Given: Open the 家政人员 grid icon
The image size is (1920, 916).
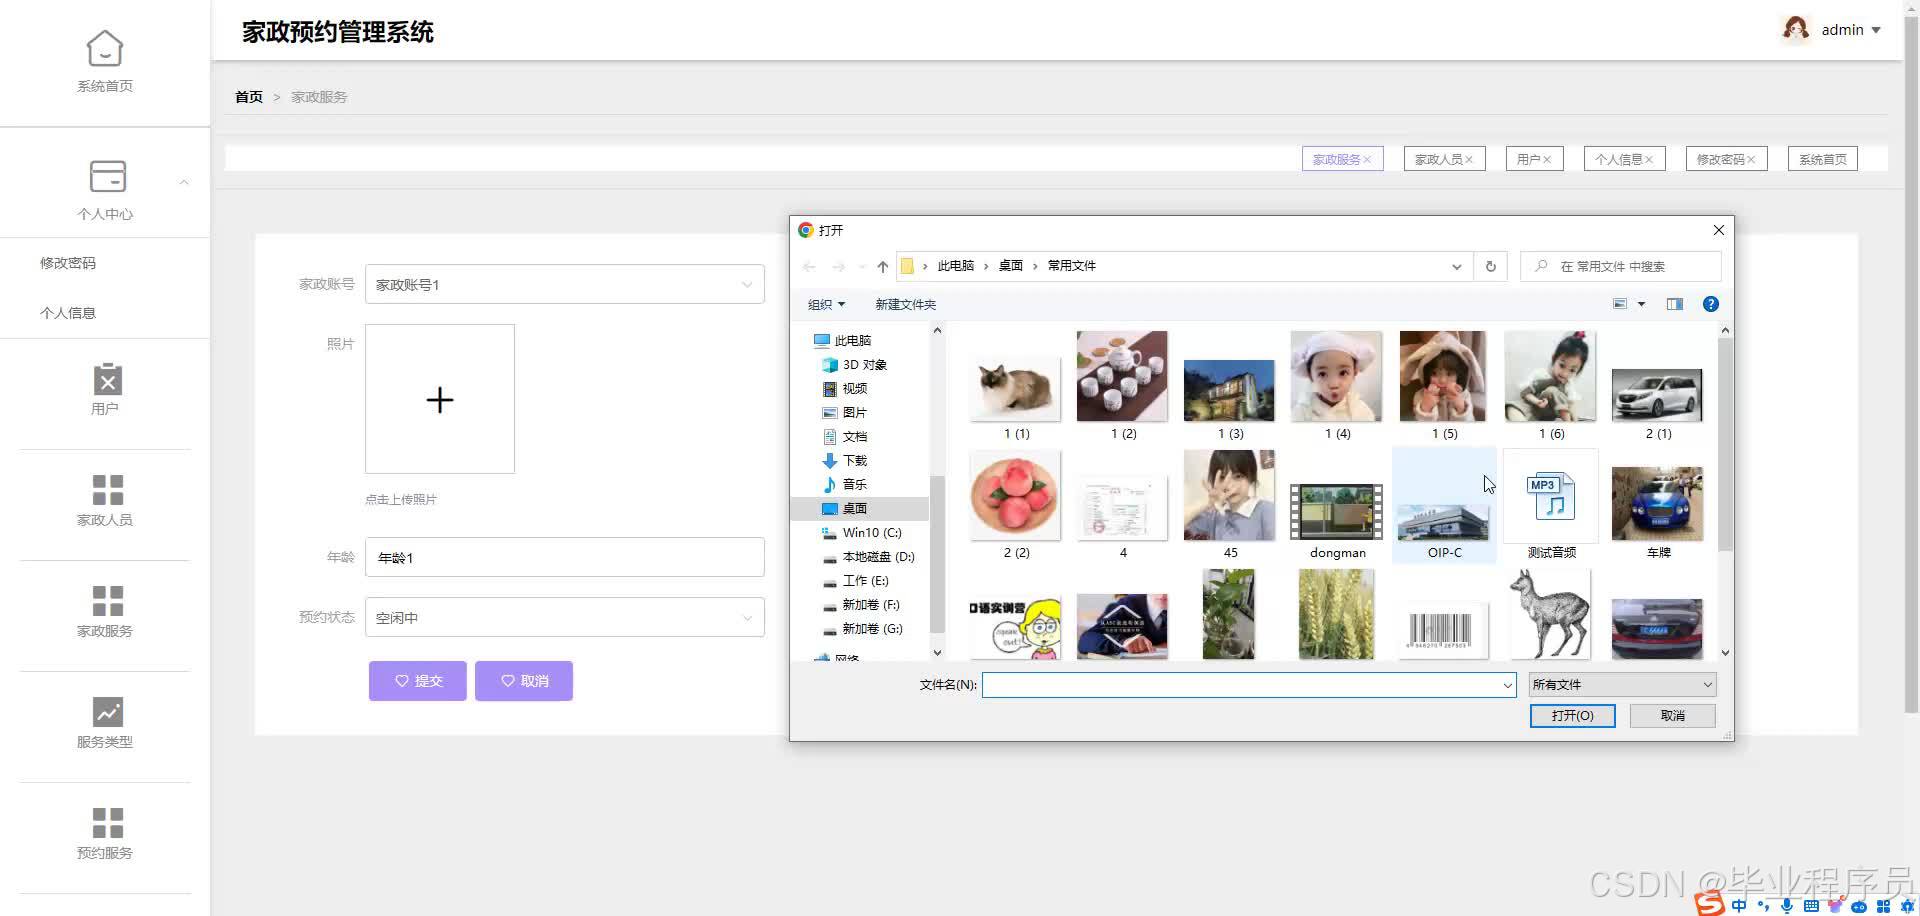Looking at the screenshot, I should pyautogui.click(x=107, y=490).
